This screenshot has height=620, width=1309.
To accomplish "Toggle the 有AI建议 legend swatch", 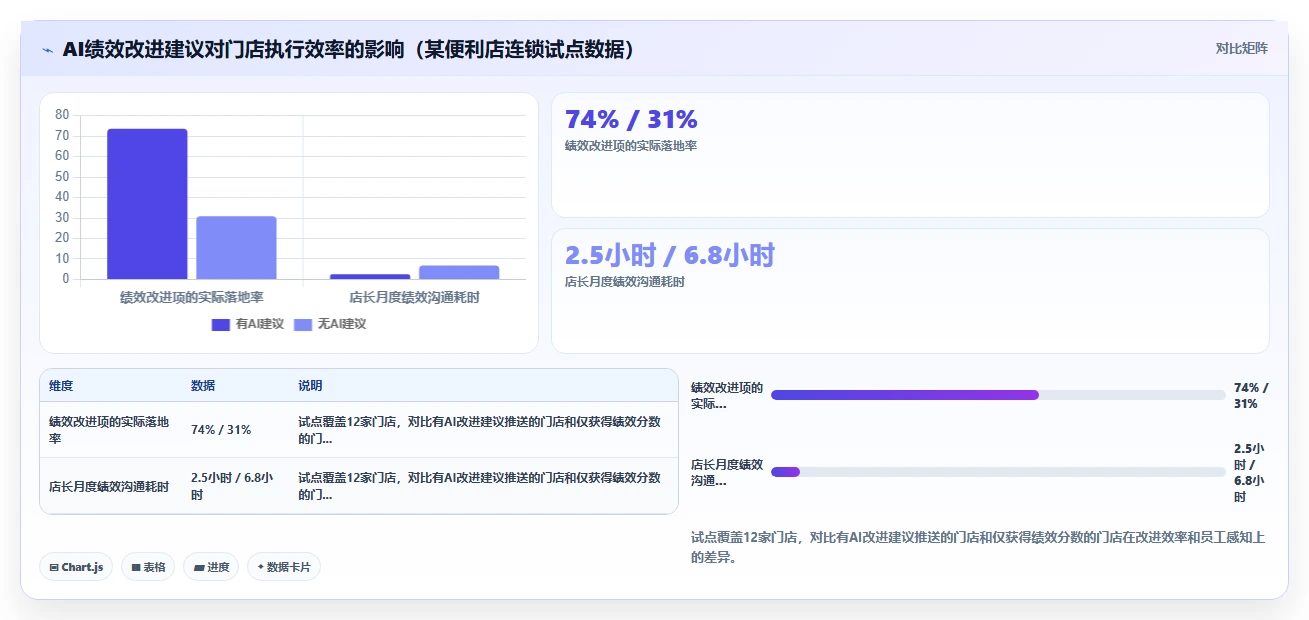I will [x=221, y=324].
